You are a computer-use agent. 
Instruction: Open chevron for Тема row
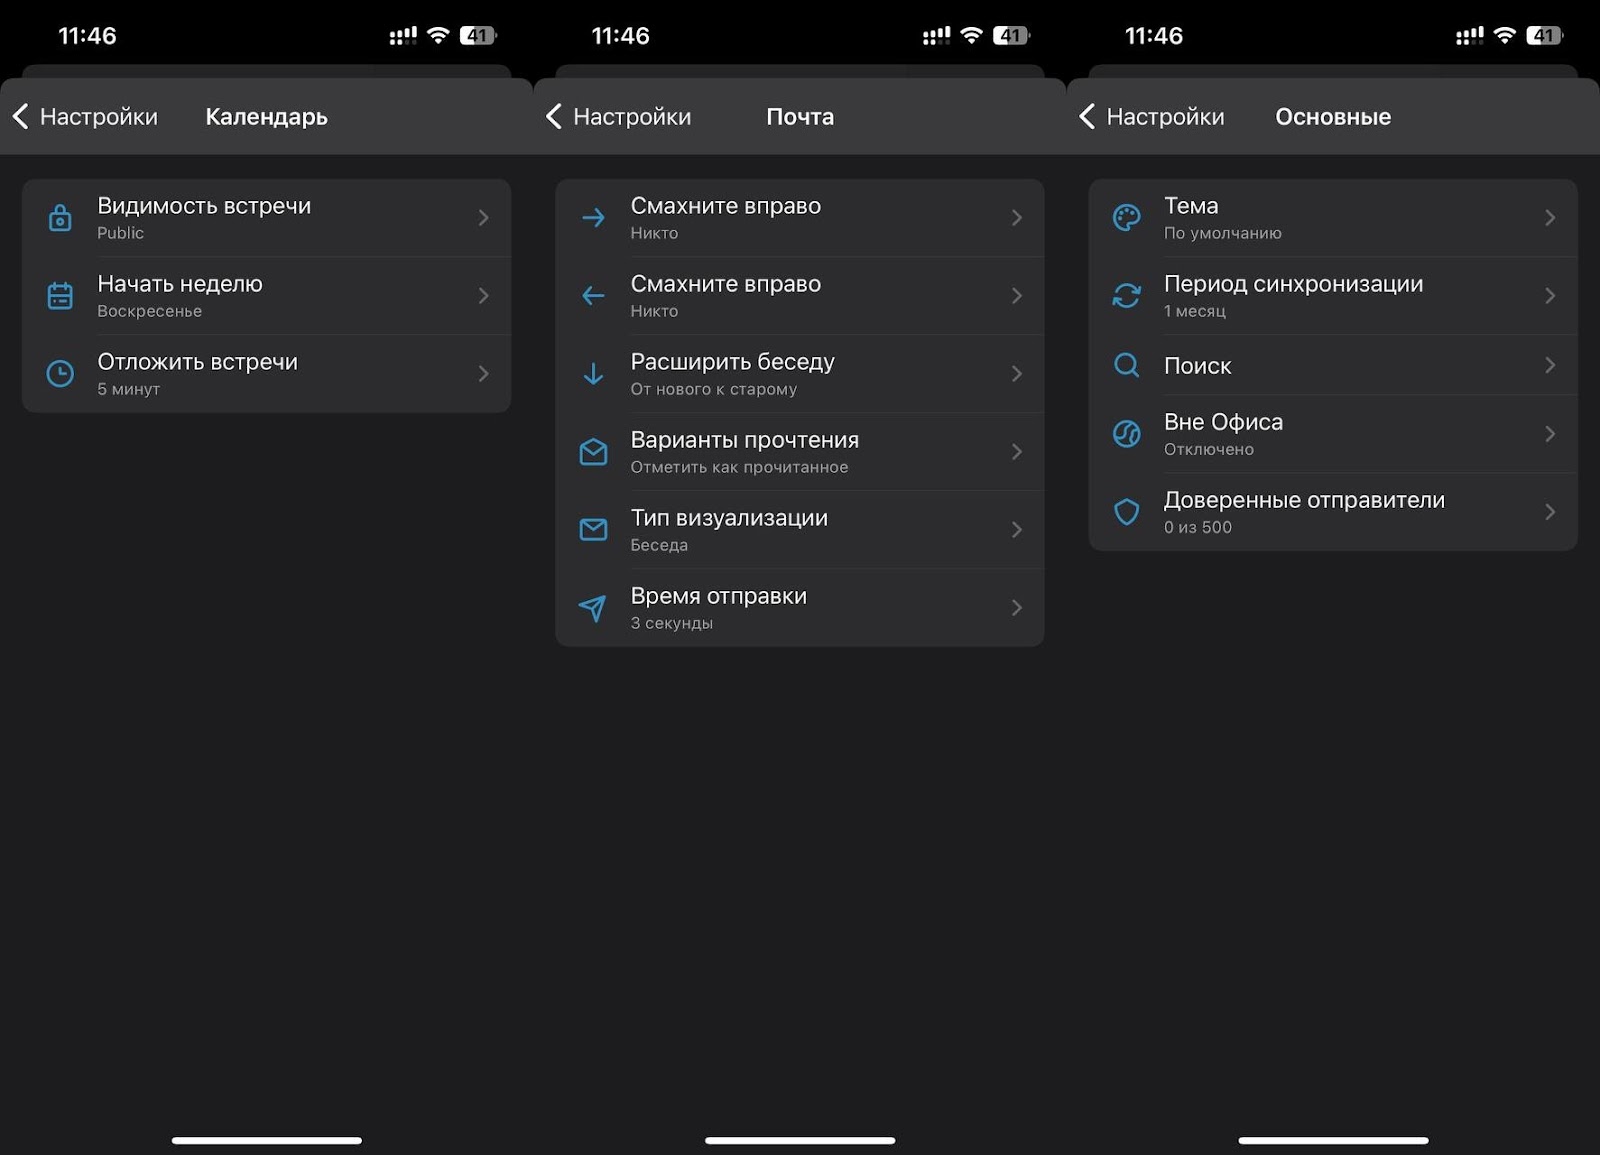[x=1550, y=218]
